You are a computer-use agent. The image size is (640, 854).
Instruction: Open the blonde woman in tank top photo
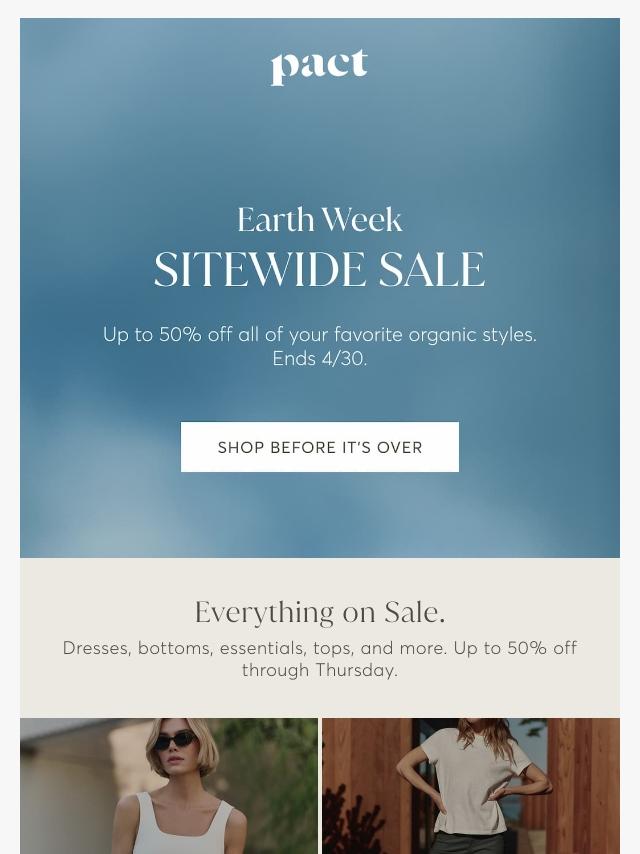click(x=169, y=786)
